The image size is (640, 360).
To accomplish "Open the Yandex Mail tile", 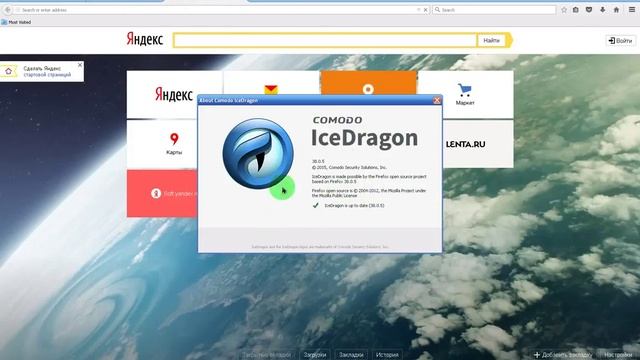I will pos(271,83).
